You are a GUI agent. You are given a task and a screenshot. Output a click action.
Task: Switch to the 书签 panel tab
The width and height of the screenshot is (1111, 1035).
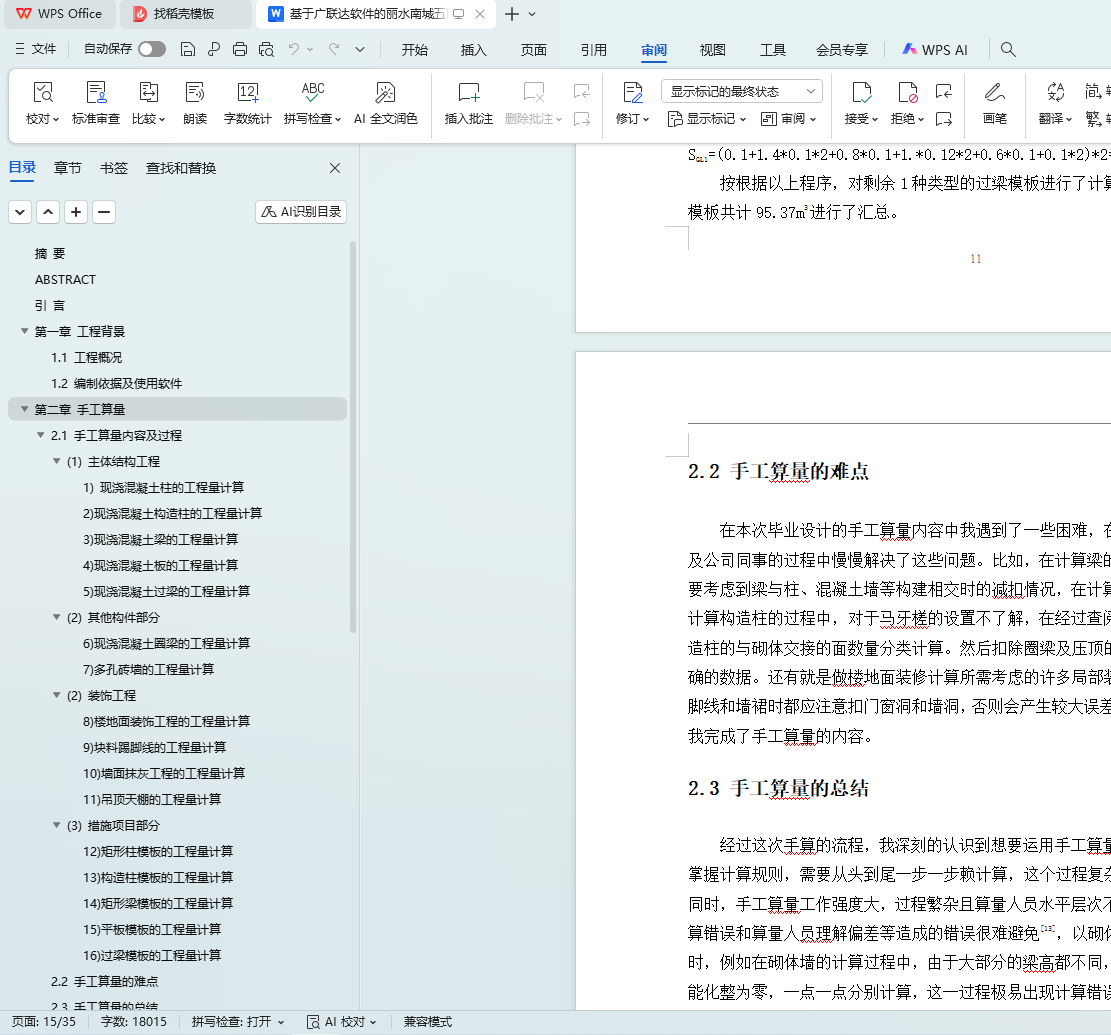click(114, 168)
